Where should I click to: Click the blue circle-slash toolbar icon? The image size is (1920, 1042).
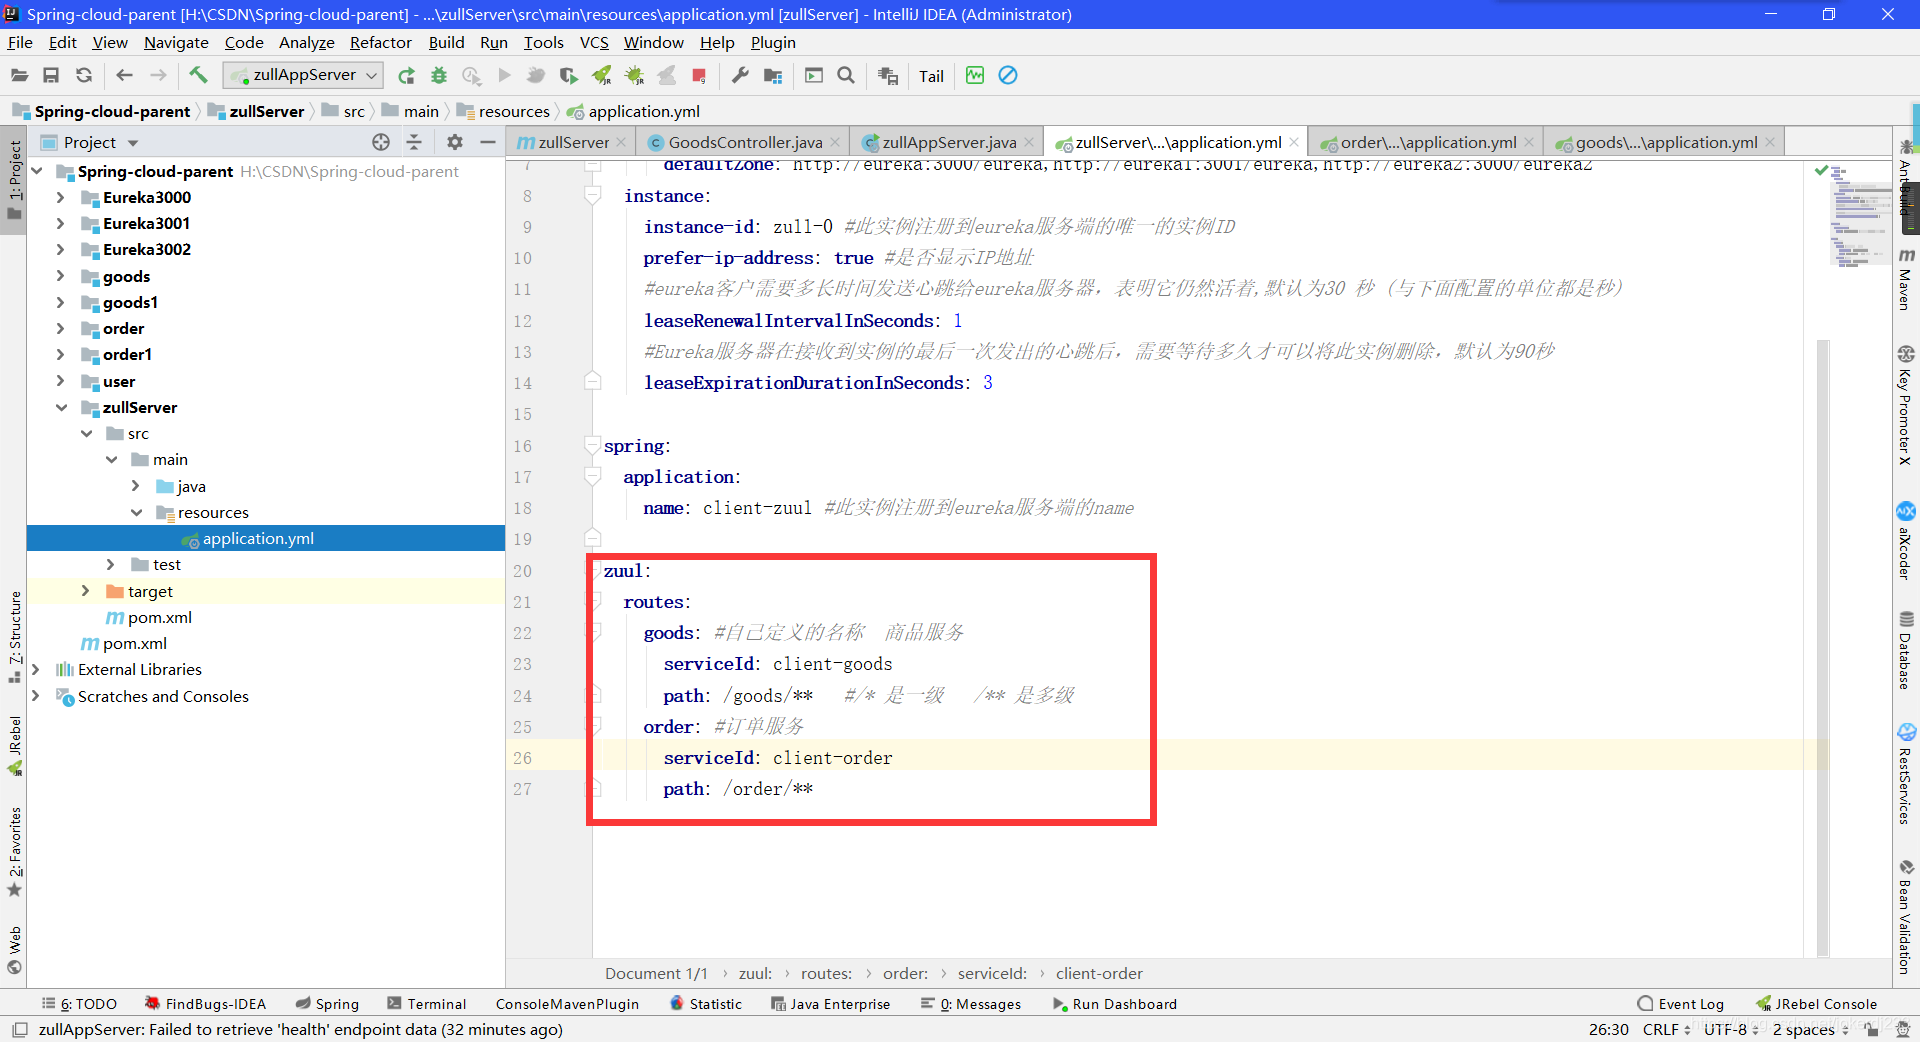point(1008,75)
